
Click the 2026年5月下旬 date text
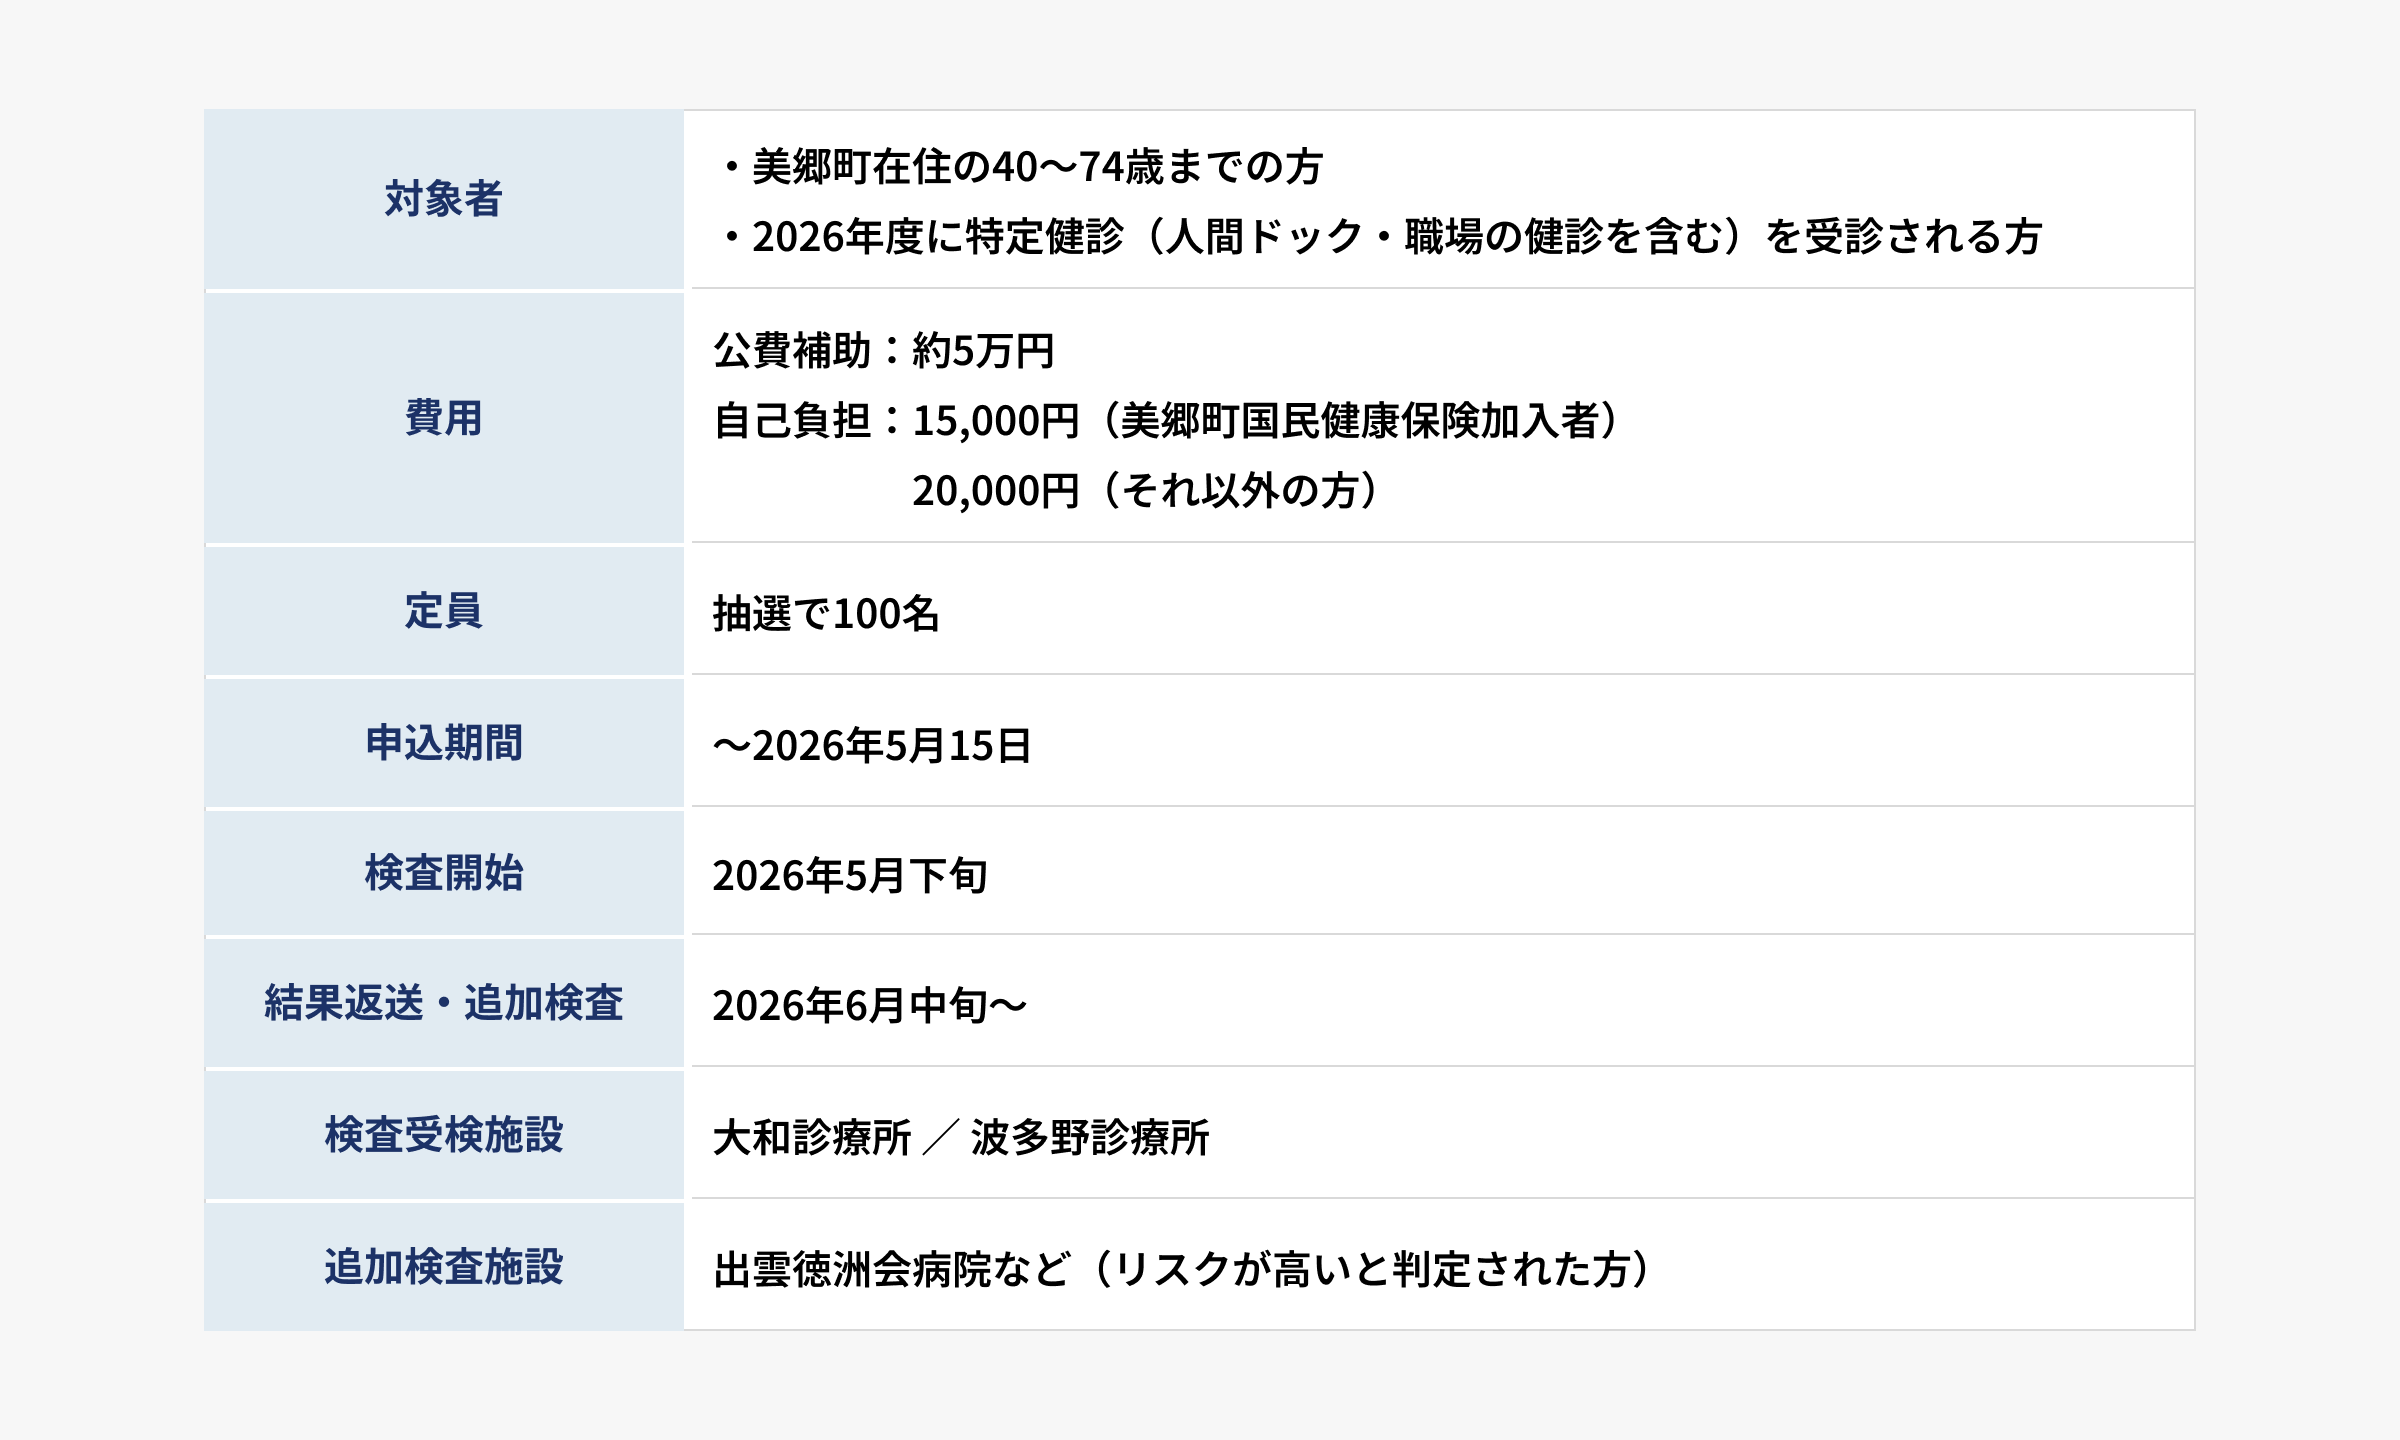(850, 876)
